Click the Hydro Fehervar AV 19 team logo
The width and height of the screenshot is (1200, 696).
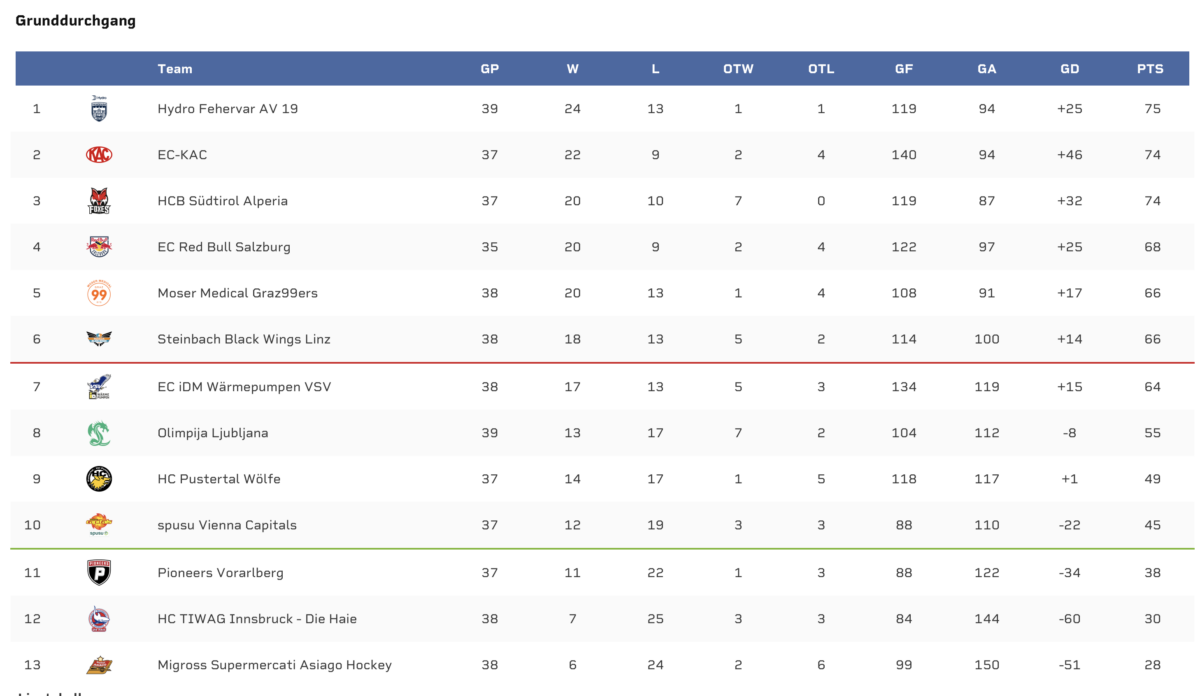[99, 109]
